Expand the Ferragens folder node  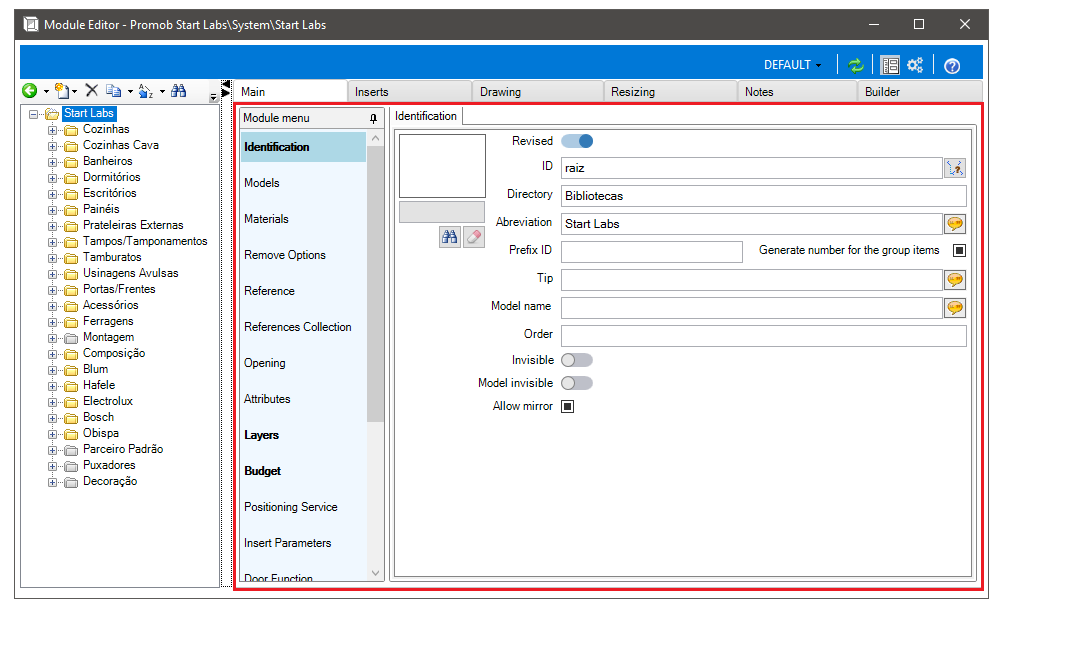pos(53,321)
